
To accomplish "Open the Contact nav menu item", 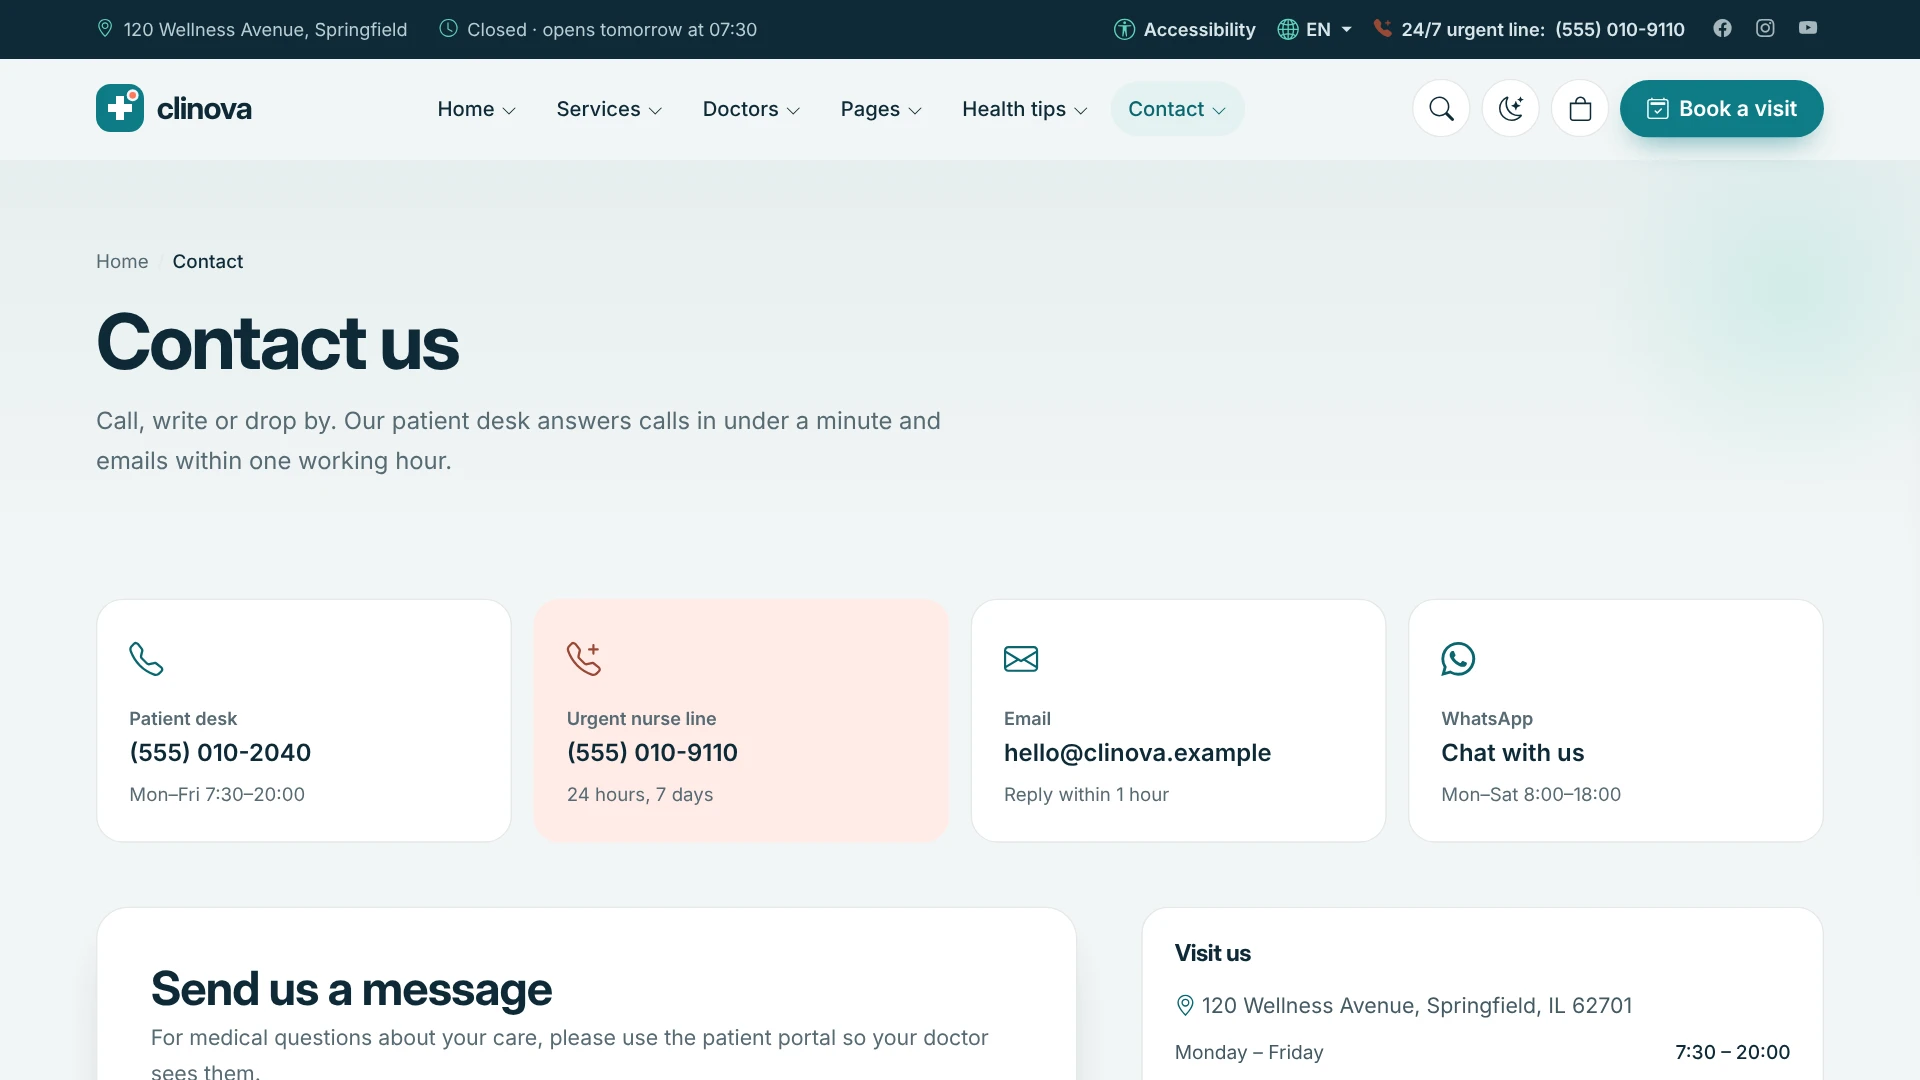I will pyautogui.click(x=1177, y=109).
